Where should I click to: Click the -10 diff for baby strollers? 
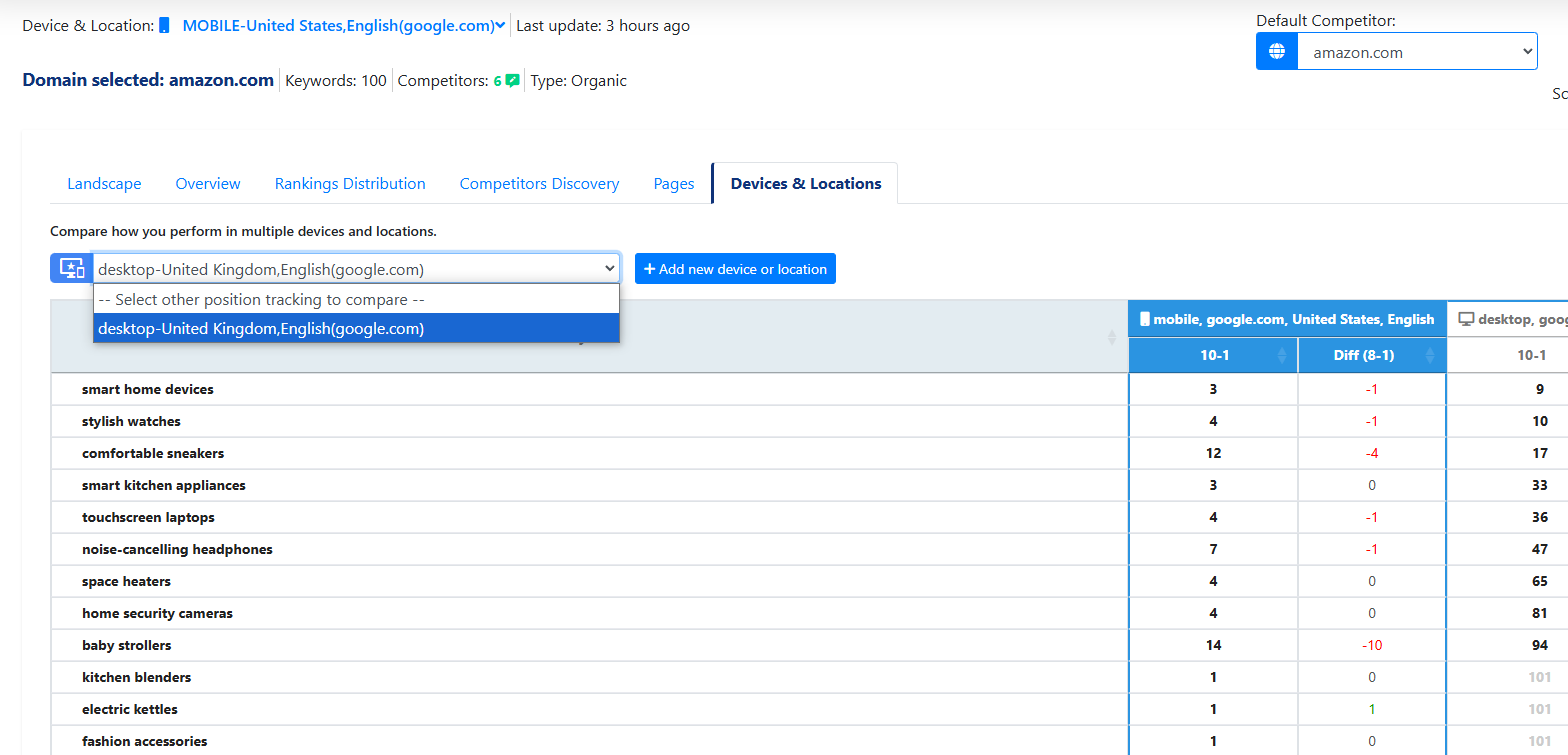coord(1372,645)
